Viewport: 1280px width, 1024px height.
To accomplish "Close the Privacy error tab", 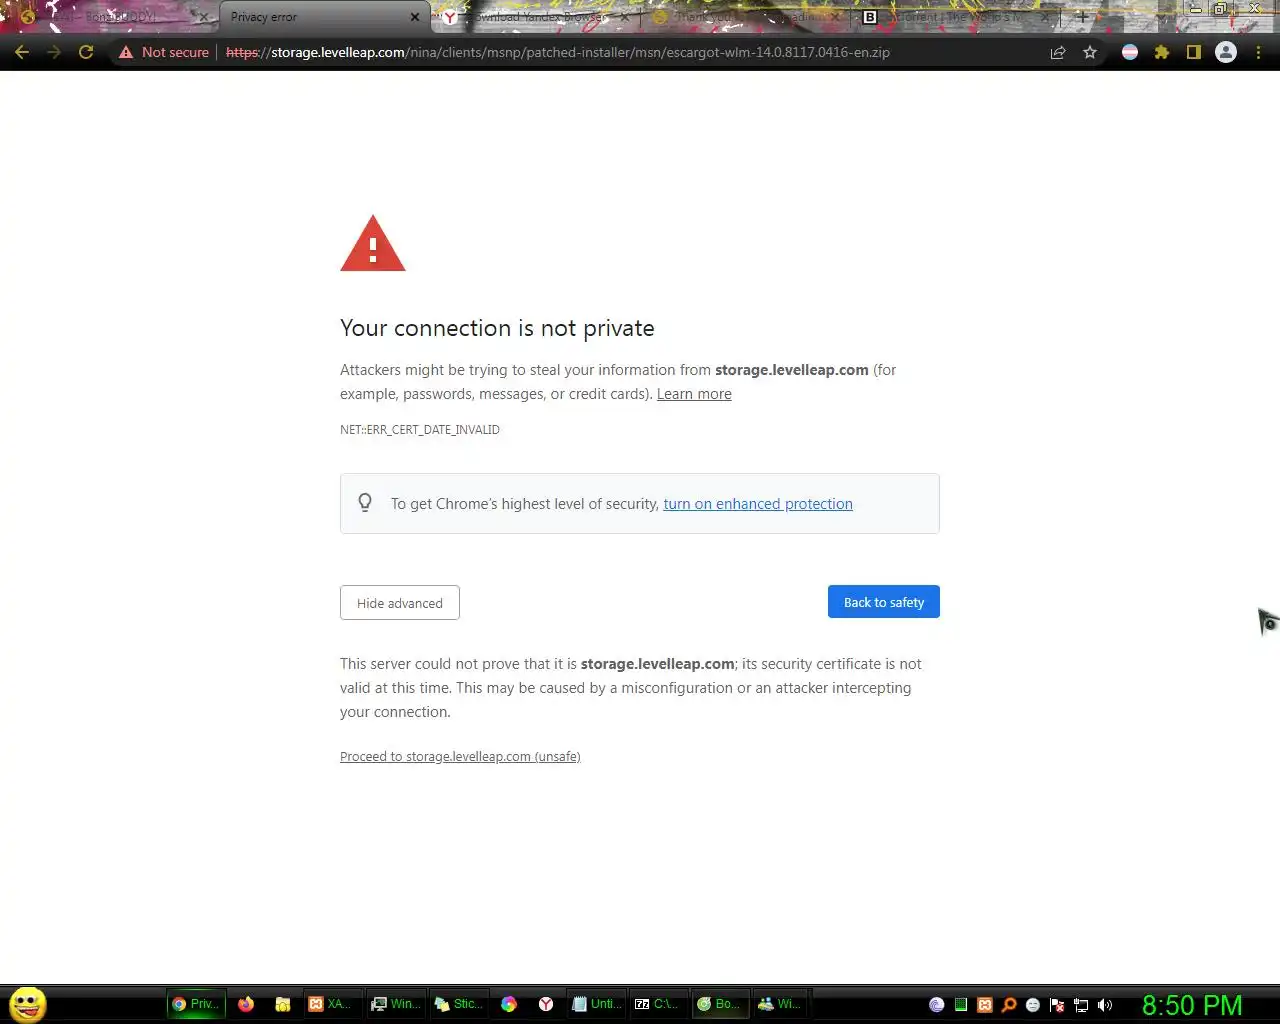I will pyautogui.click(x=415, y=17).
